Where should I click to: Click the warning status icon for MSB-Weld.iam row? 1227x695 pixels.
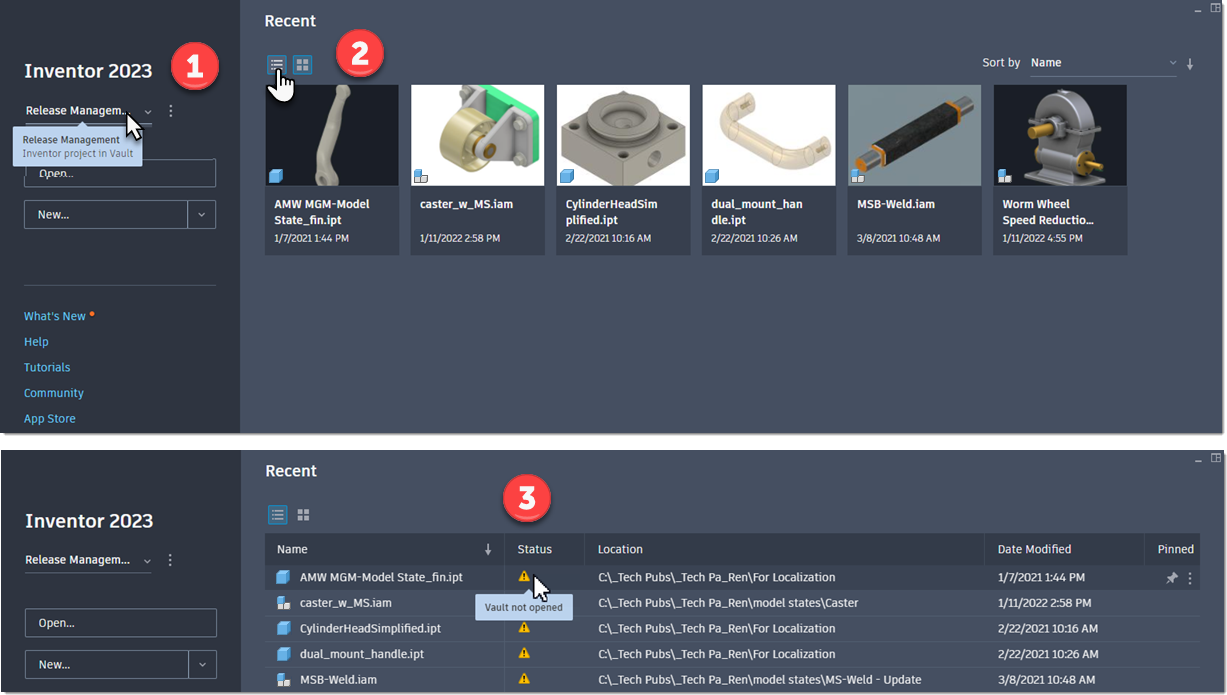click(x=524, y=679)
